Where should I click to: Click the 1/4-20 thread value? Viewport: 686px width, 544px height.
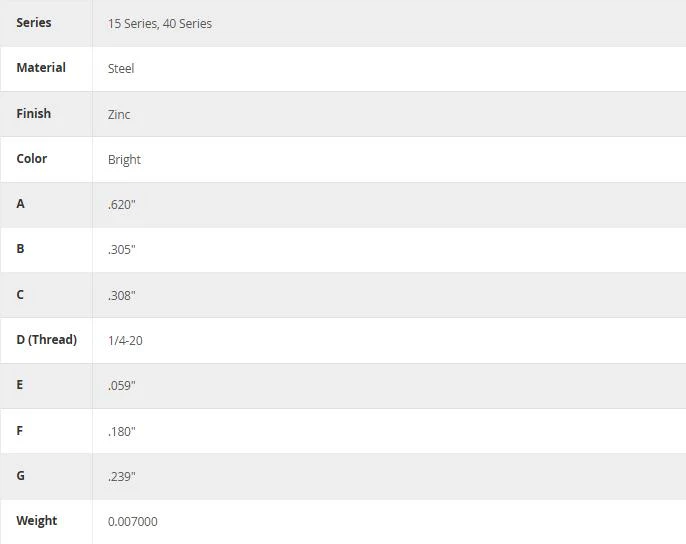pos(125,340)
